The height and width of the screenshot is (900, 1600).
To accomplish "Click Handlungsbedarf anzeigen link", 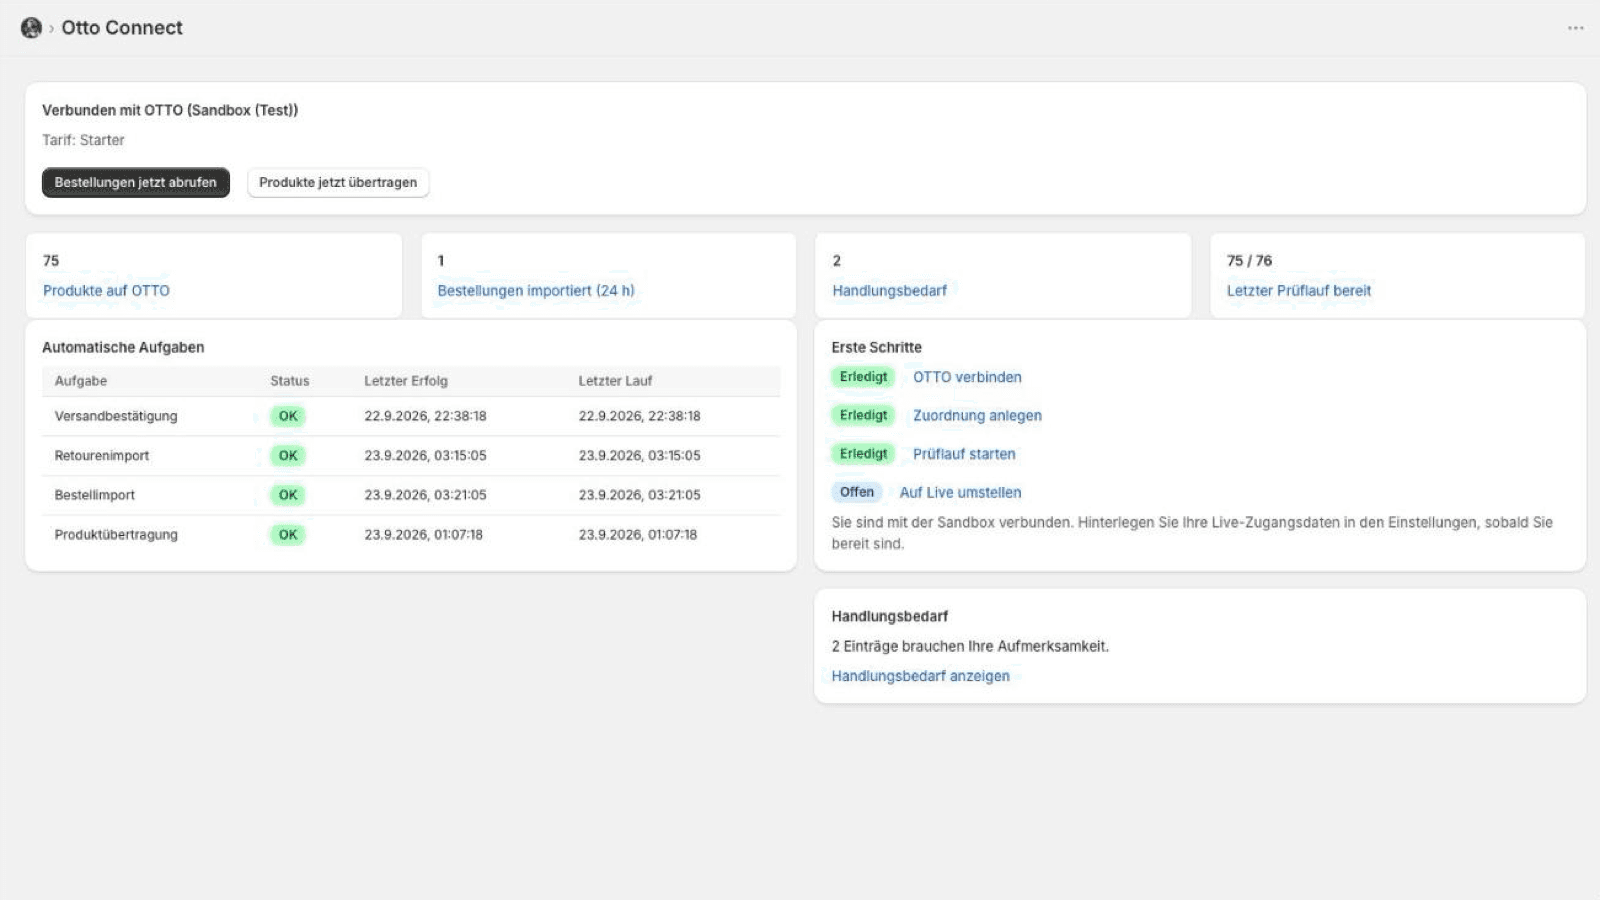I will (x=920, y=676).
